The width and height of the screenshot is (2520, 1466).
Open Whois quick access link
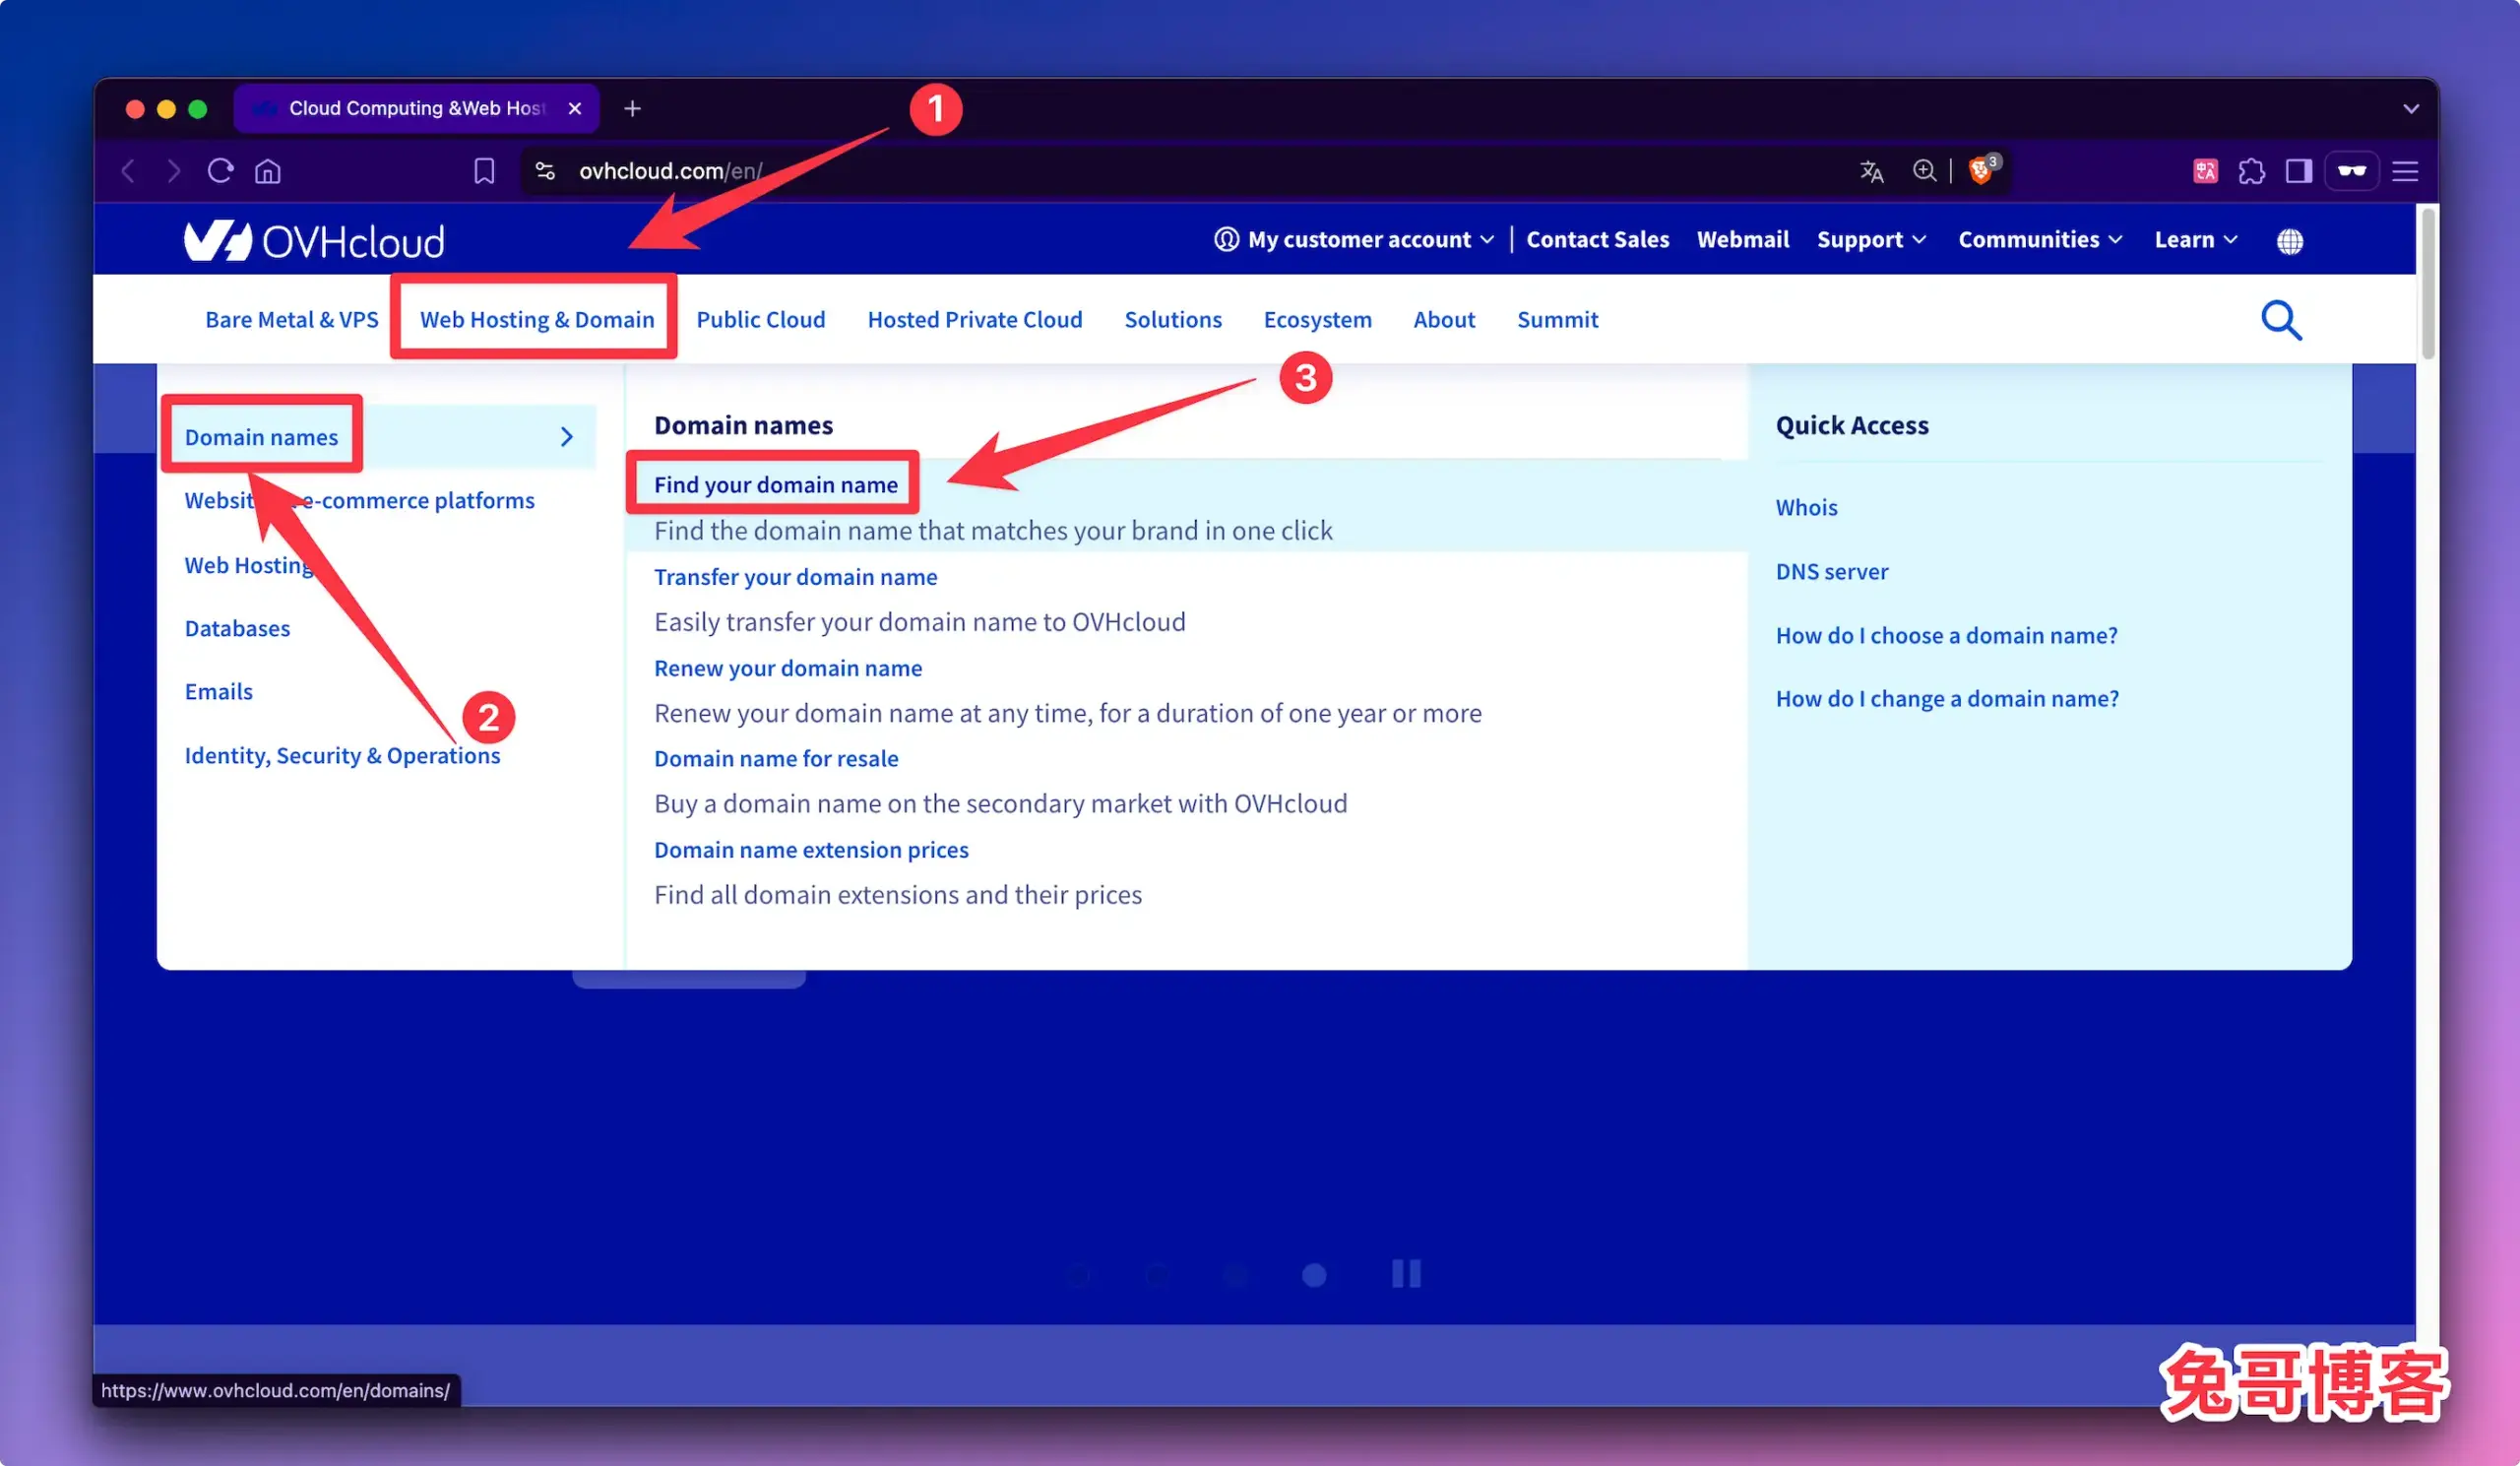coord(1806,507)
